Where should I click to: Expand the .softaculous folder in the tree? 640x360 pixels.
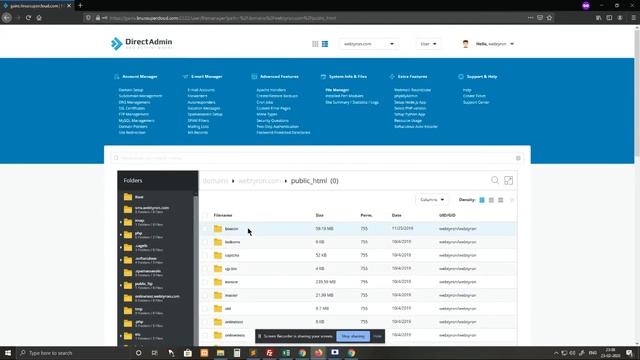(121, 260)
